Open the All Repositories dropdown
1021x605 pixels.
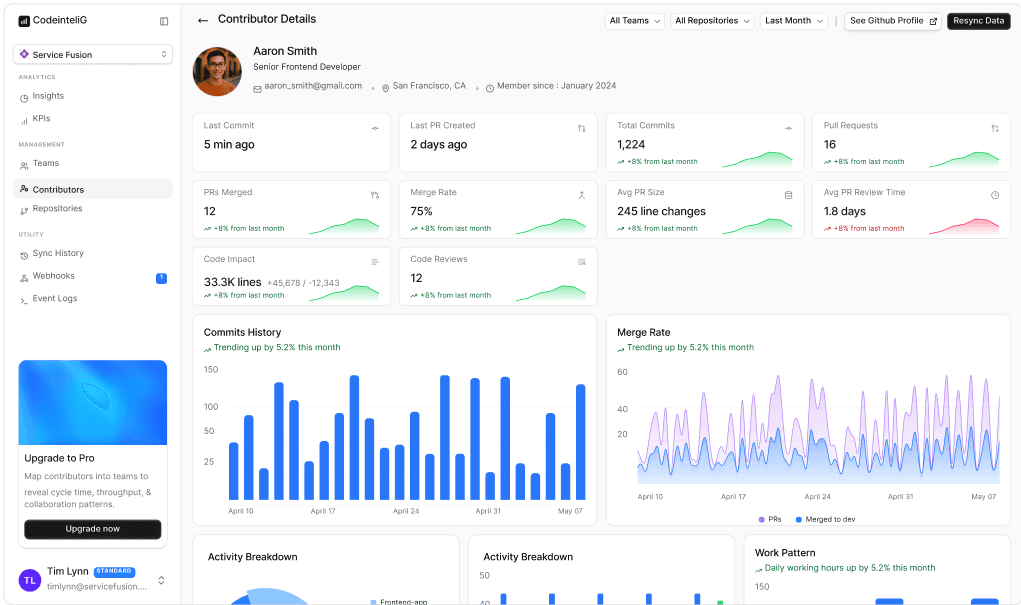pyautogui.click(x=712, y=21)
